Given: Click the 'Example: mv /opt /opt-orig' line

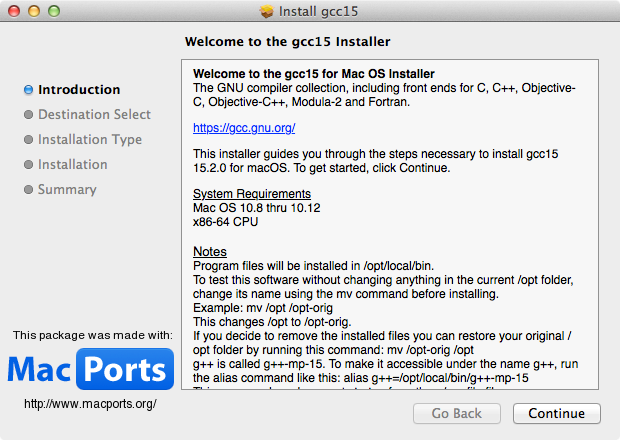Looking at the screenshot, I should point(263,308).
